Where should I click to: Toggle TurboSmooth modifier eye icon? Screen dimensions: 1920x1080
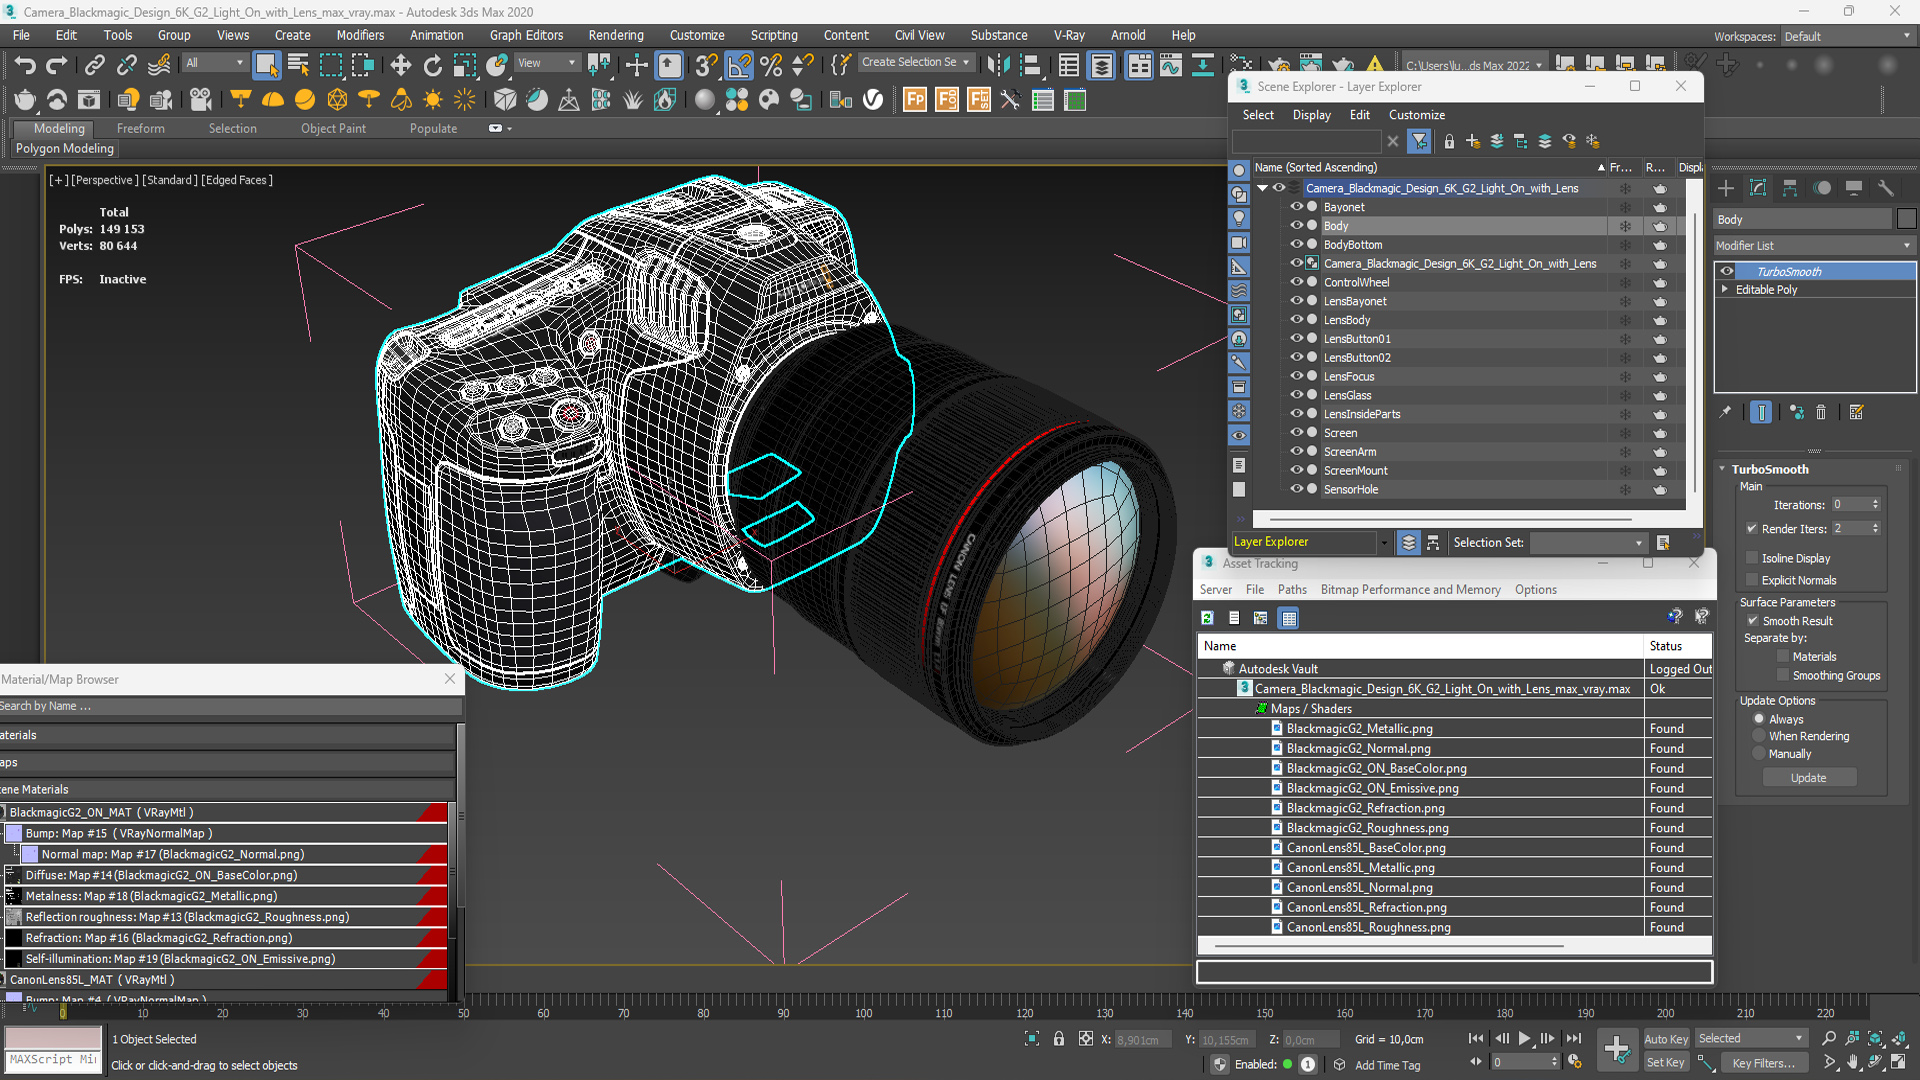pyautogui.click(x=1727, y=271)
